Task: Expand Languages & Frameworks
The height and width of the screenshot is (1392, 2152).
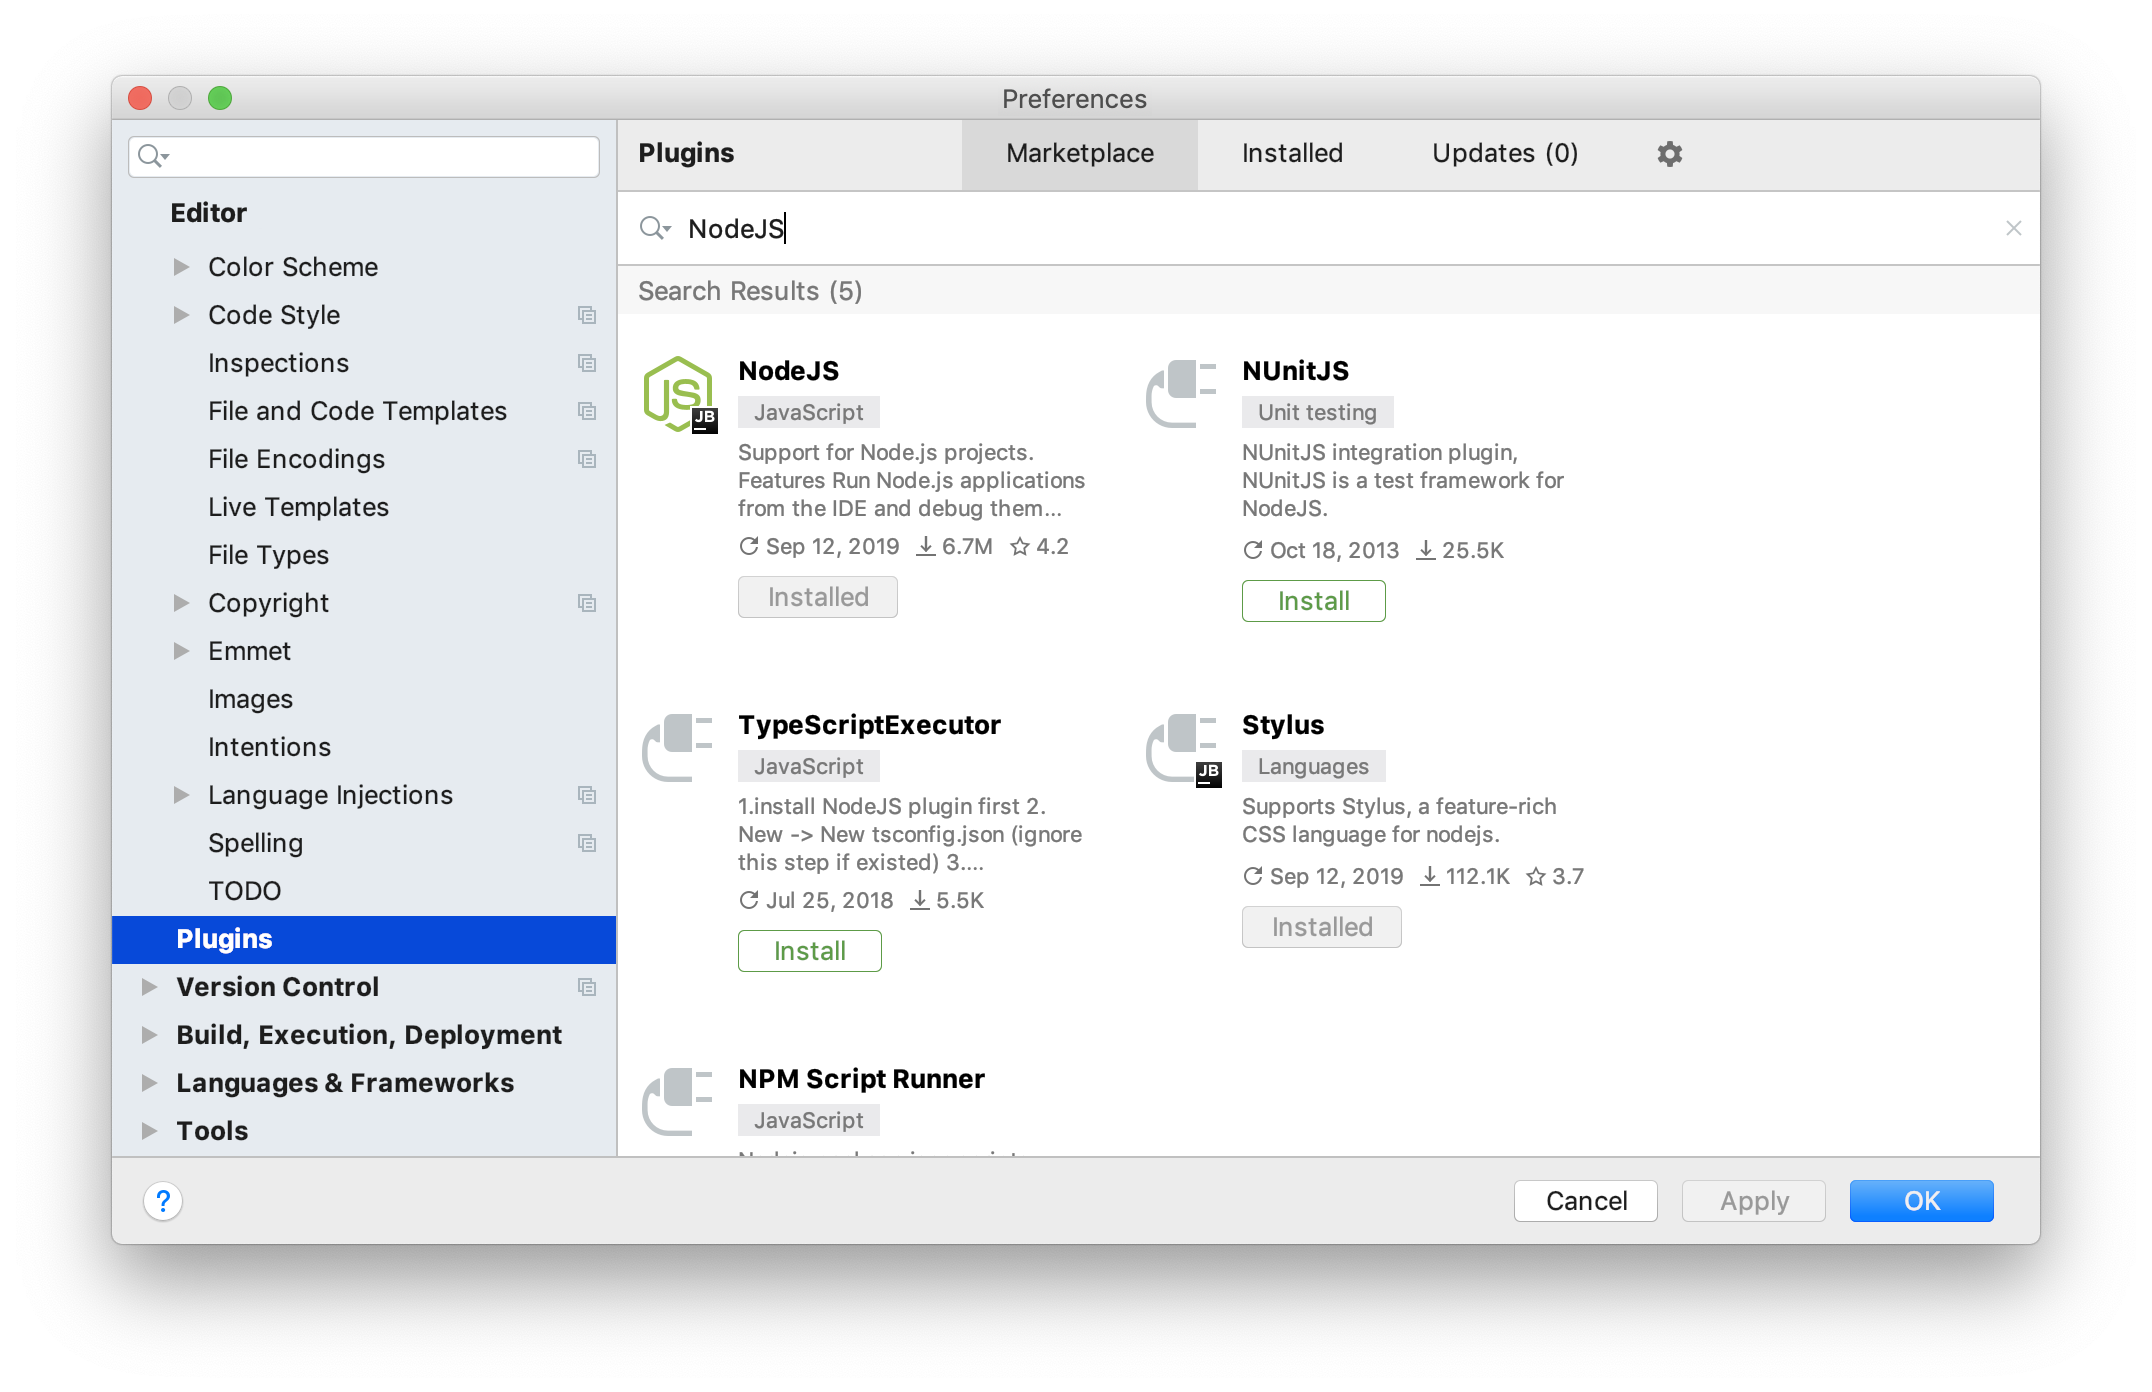Action: pyautogui.click(x=148, y=1082)
